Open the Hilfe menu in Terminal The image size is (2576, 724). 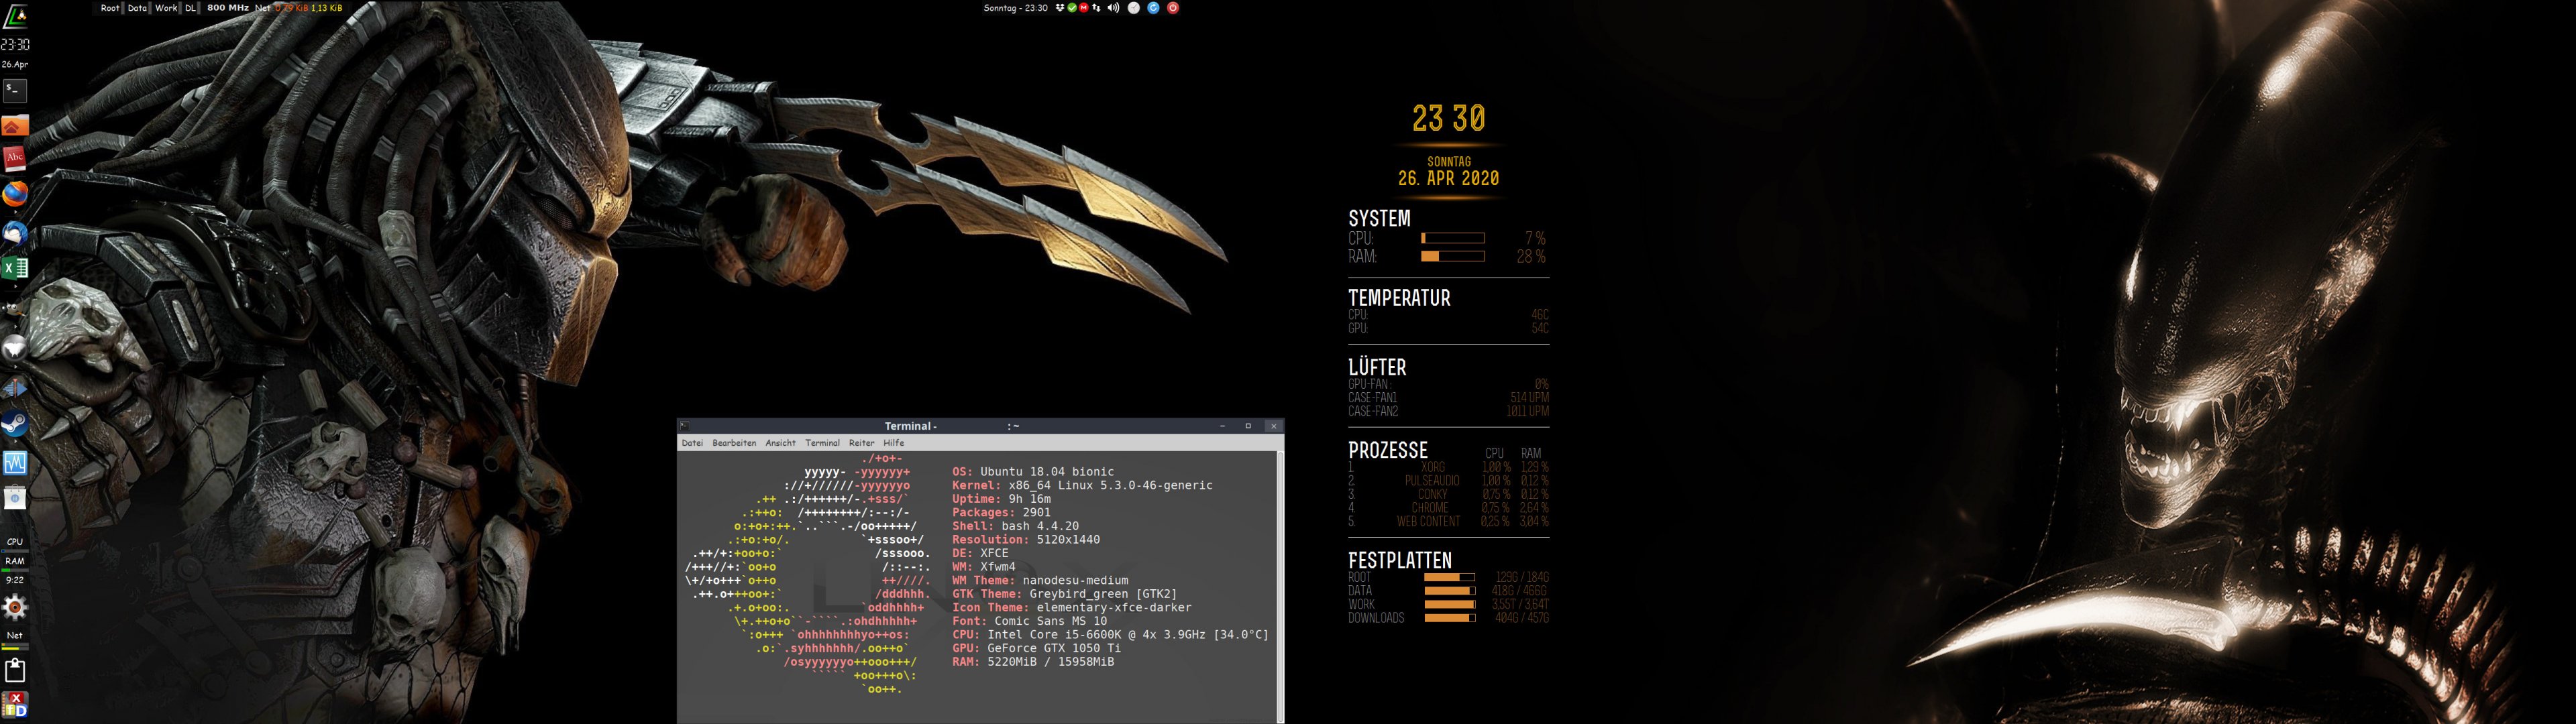tap(893, 443)
